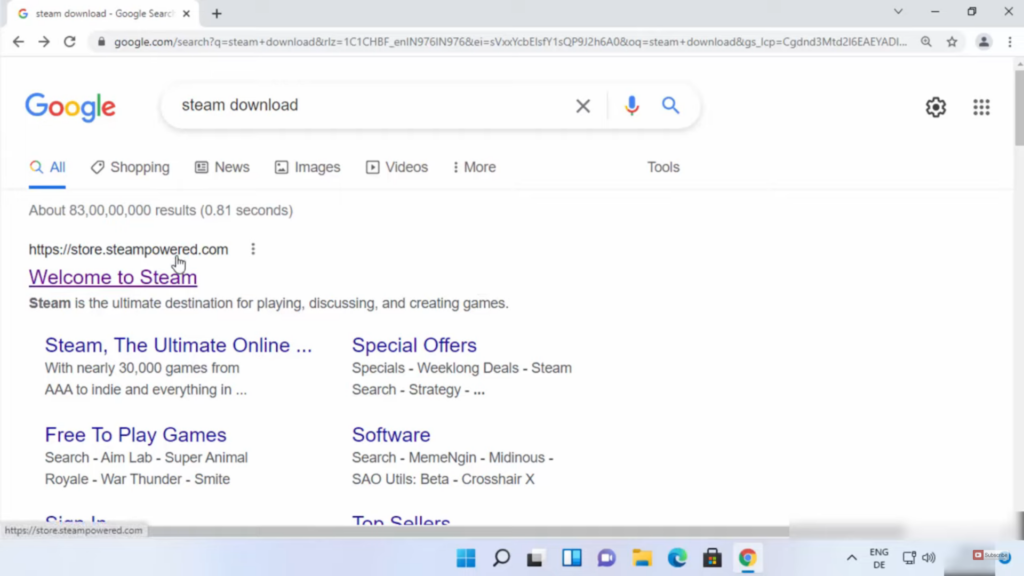Bookmark this page with star icon
The width and height of the screenshot is (1024, 576).
[x=952, y=42]
